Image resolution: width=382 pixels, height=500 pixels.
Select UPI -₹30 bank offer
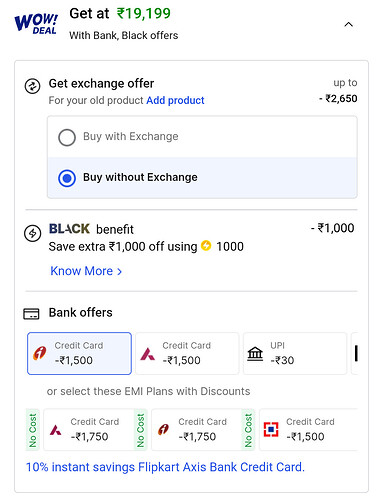click(x=295, y=353)
